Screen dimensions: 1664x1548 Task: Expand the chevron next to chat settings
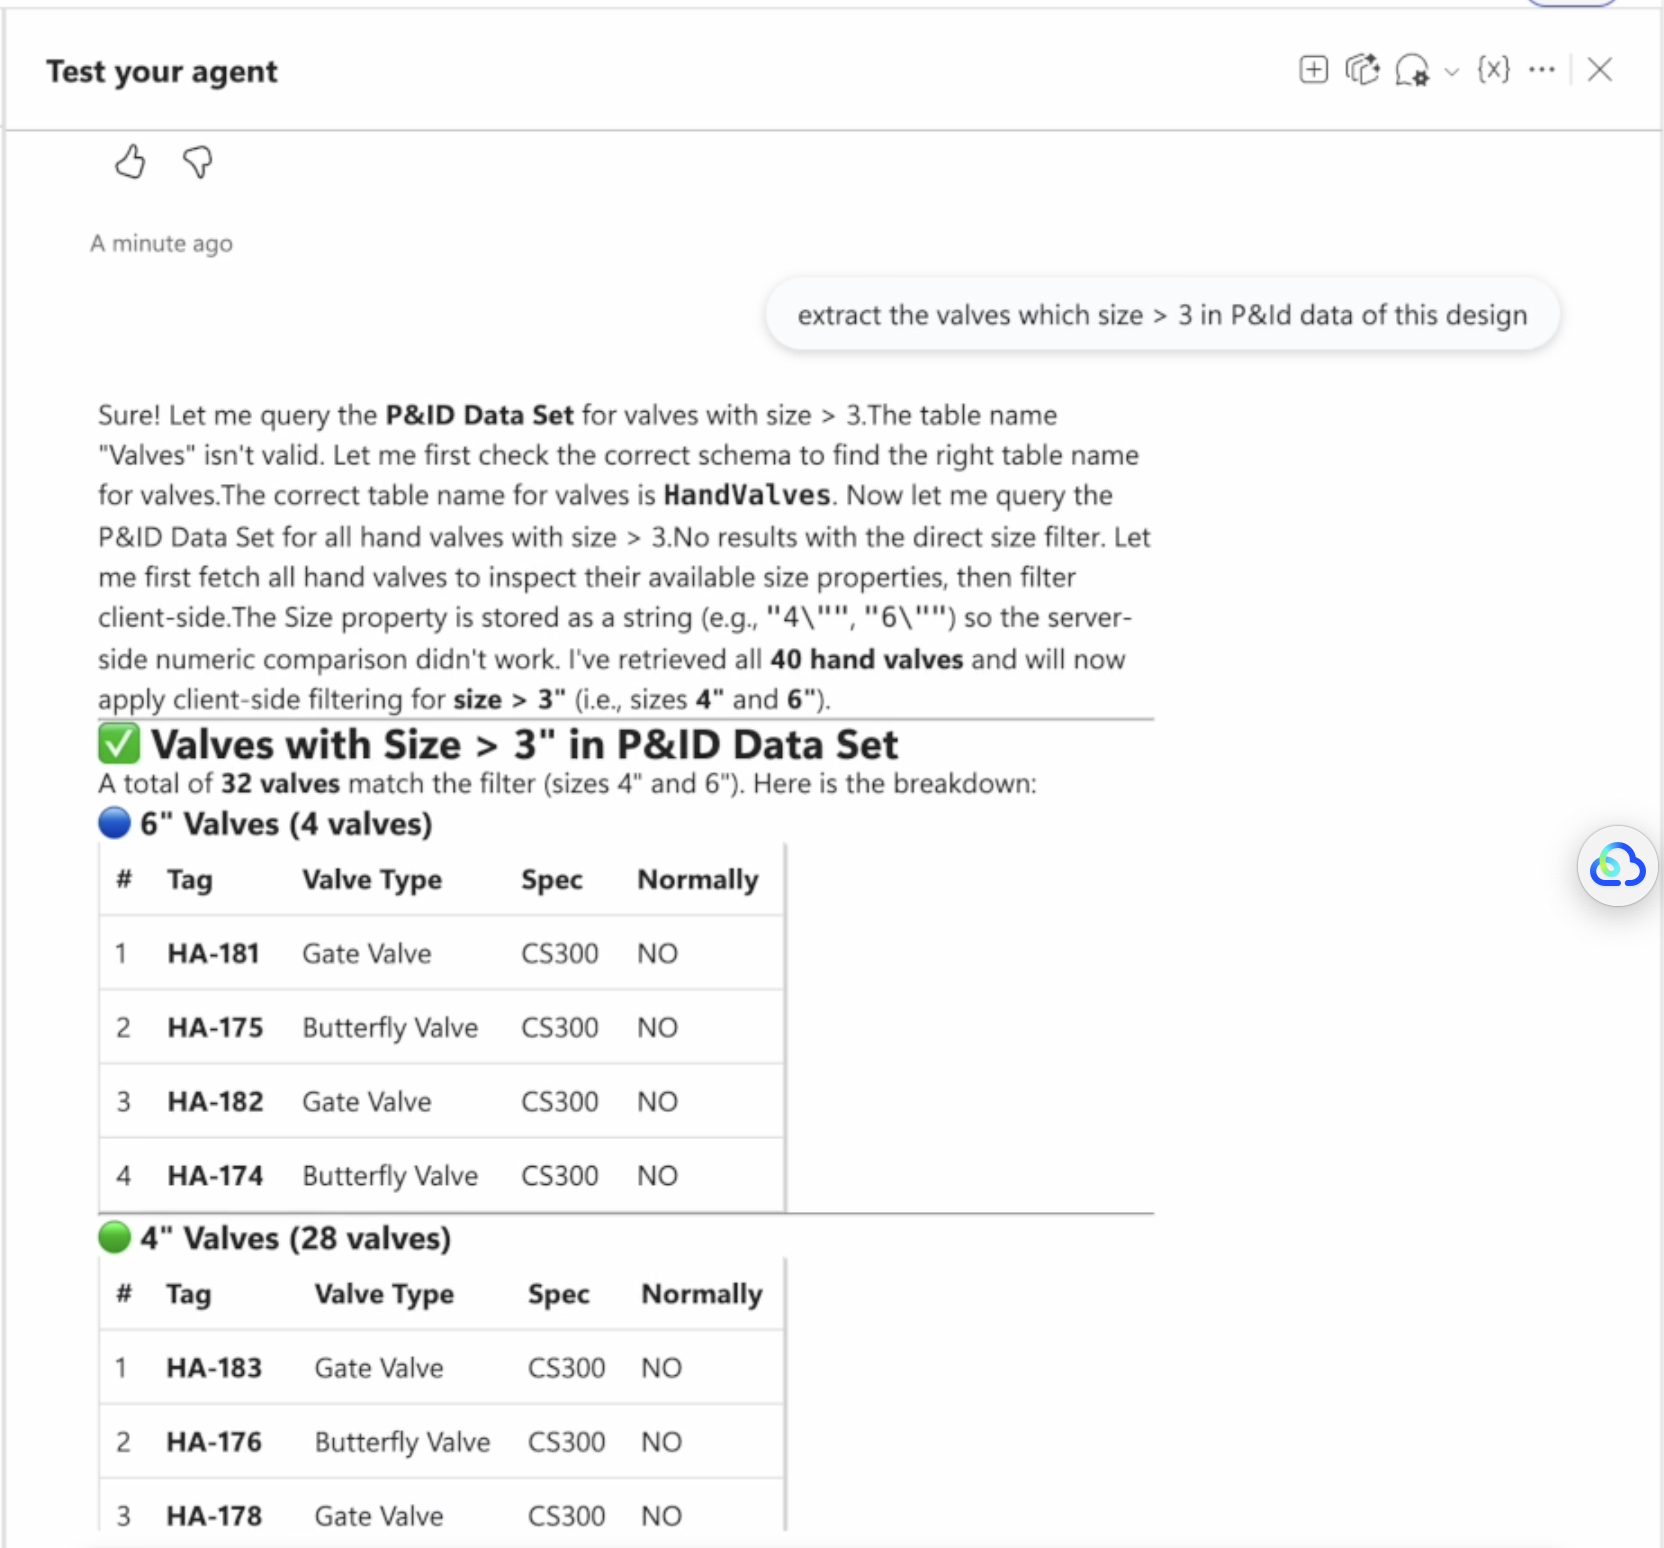[x=1452, y=72]
